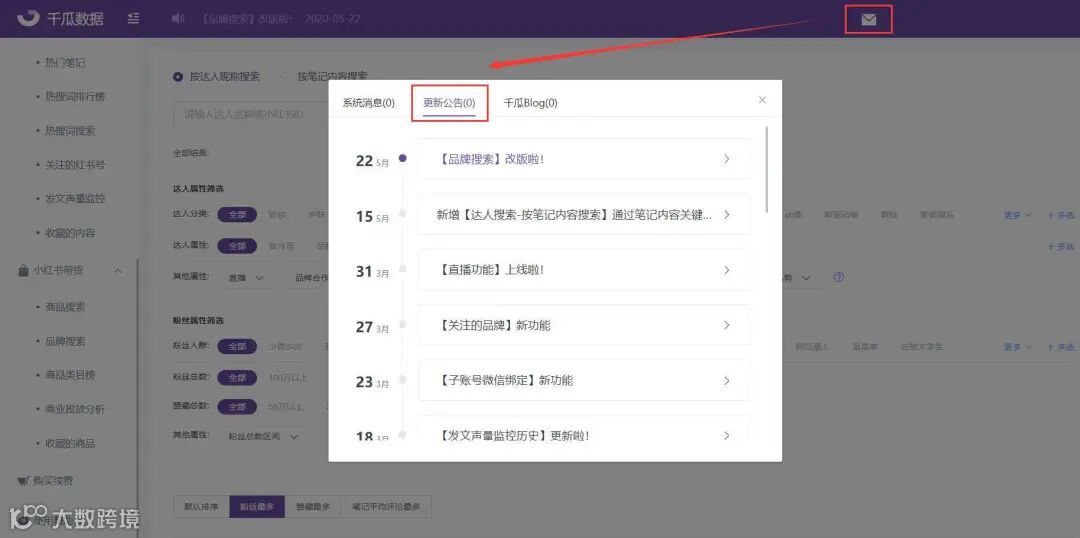
Task: Click the question mark help icon
Action: [x=838, y=278]
